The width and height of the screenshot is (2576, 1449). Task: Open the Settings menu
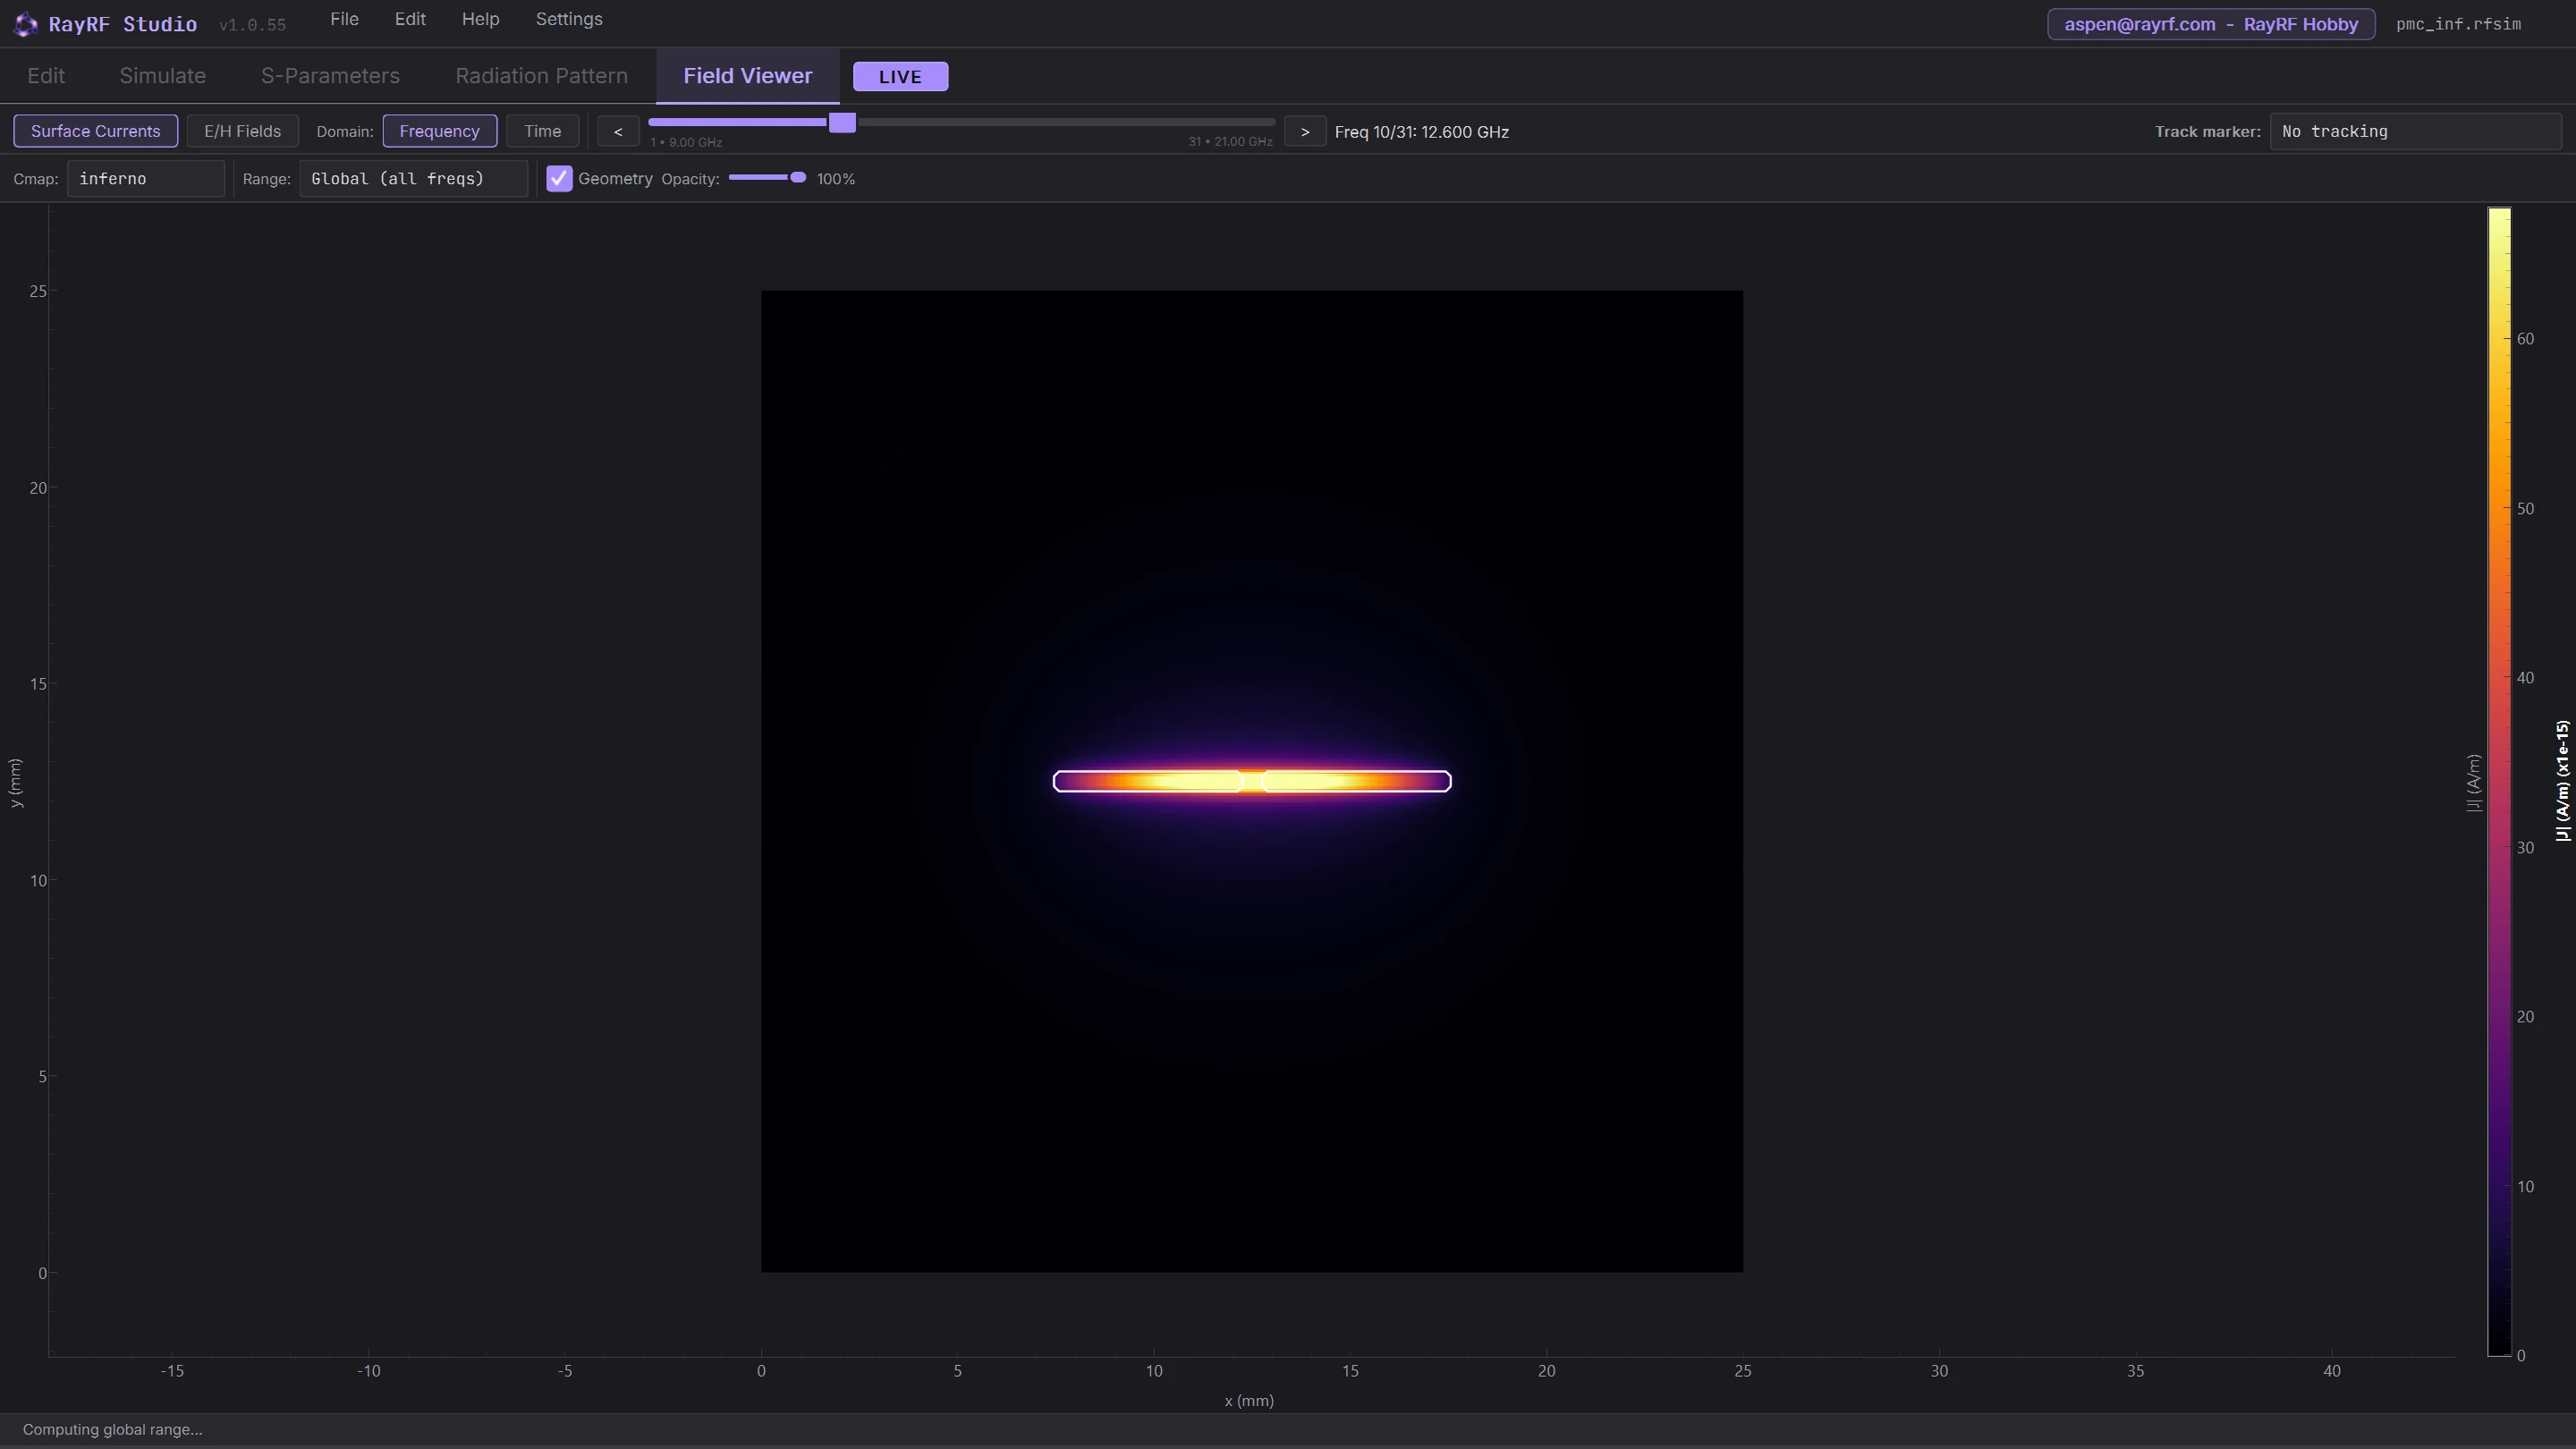[569, 19]
